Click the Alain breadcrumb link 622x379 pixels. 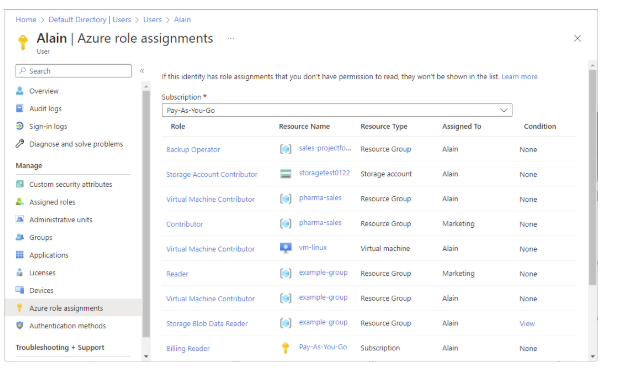click(x=182, y=19)
